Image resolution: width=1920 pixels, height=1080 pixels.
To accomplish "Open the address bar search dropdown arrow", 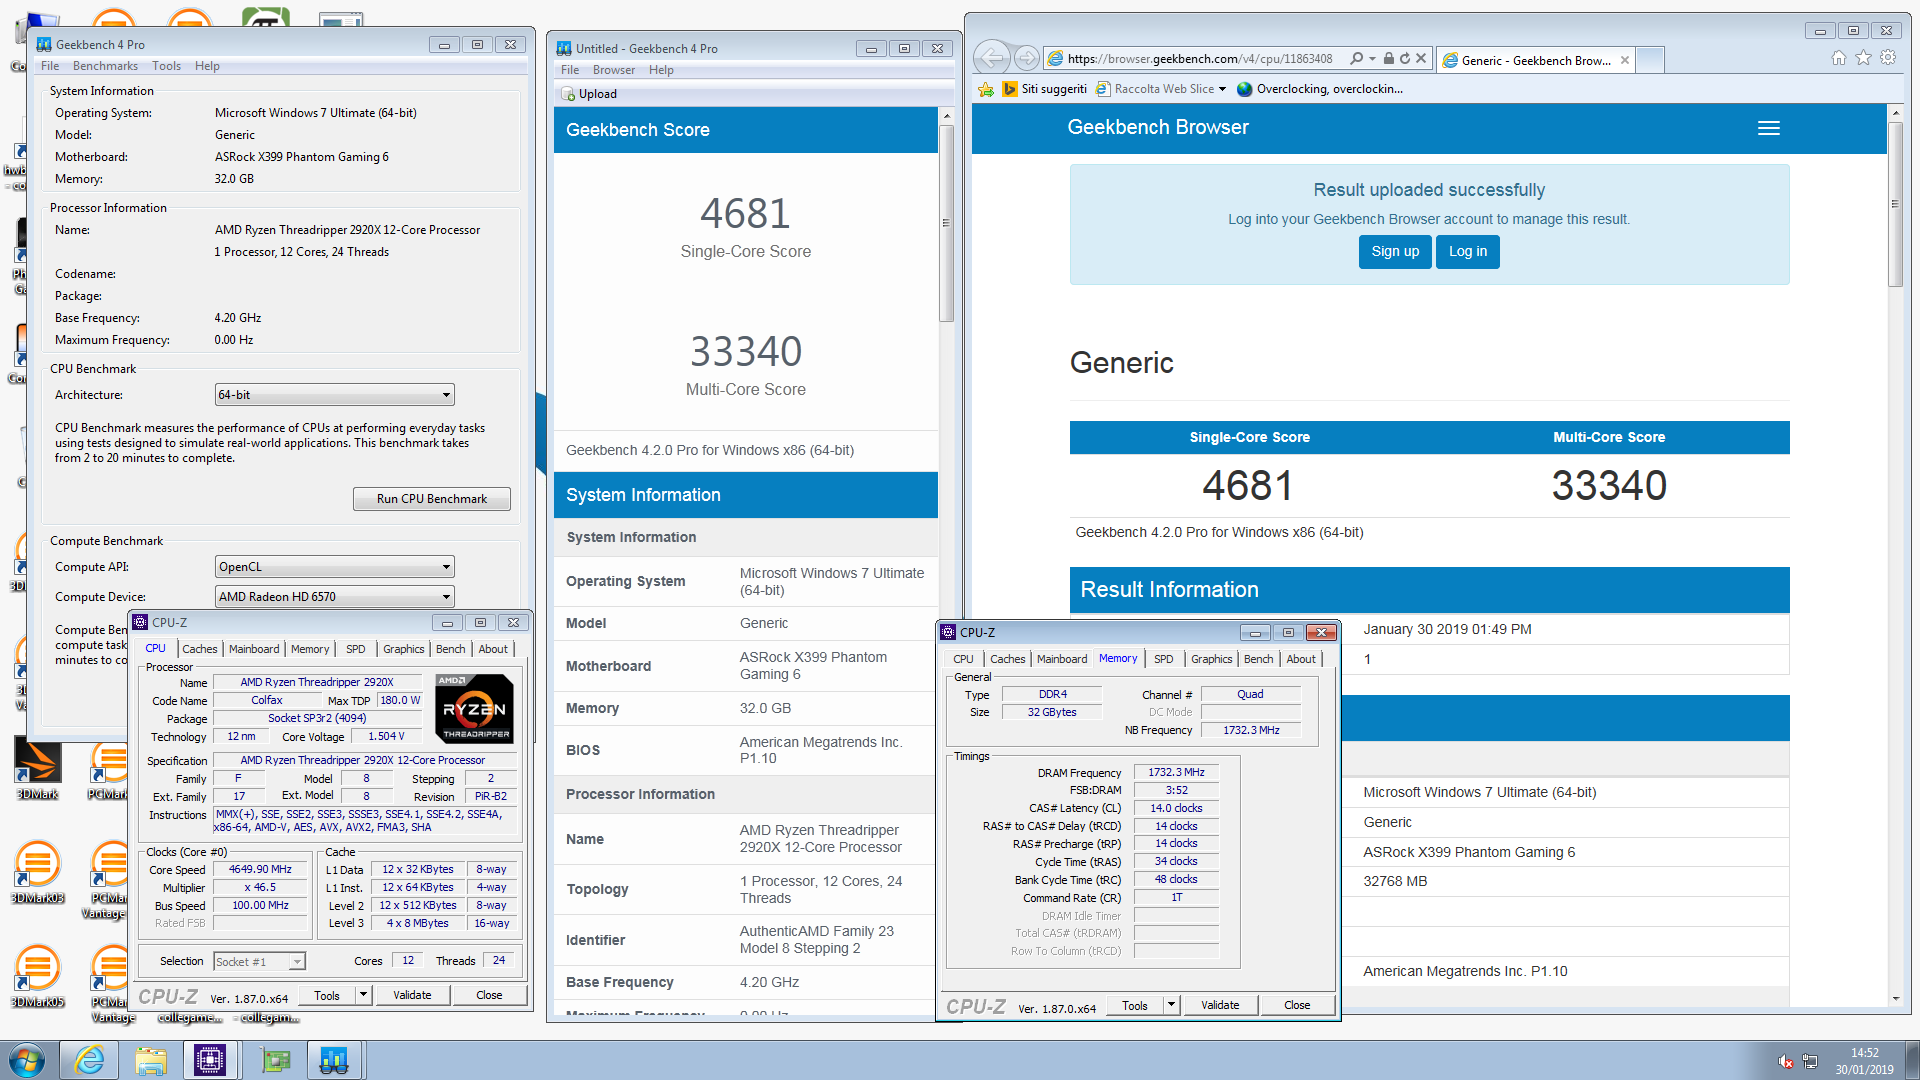I will tap(1372, 59).
